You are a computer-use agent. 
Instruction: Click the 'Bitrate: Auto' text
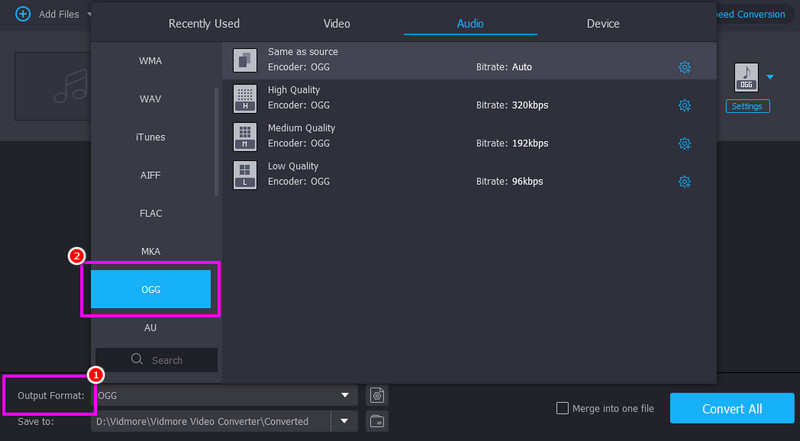[x=504, y=67]
